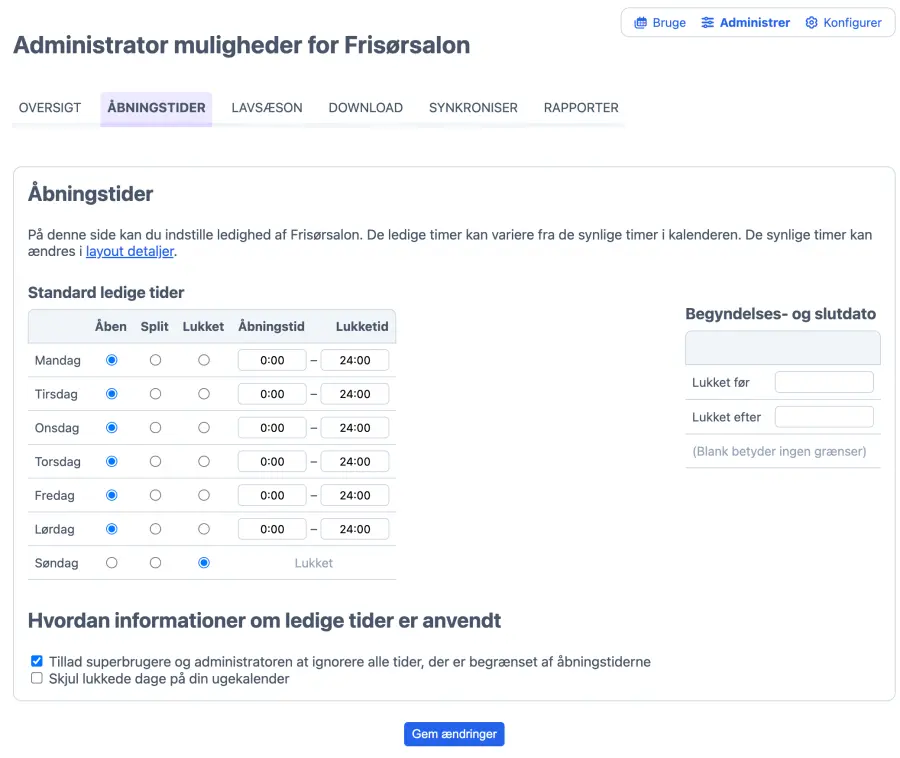Switch to the Oversigt tab
The height and width of the screenshot is (758, 900).
click(50, 108)
